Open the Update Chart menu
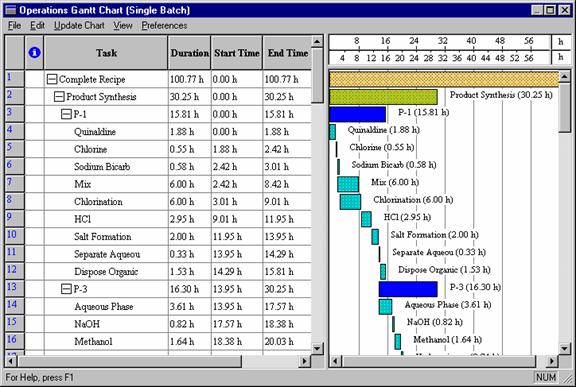The width and height of the screenshot is (576, 387). (79, 25)
